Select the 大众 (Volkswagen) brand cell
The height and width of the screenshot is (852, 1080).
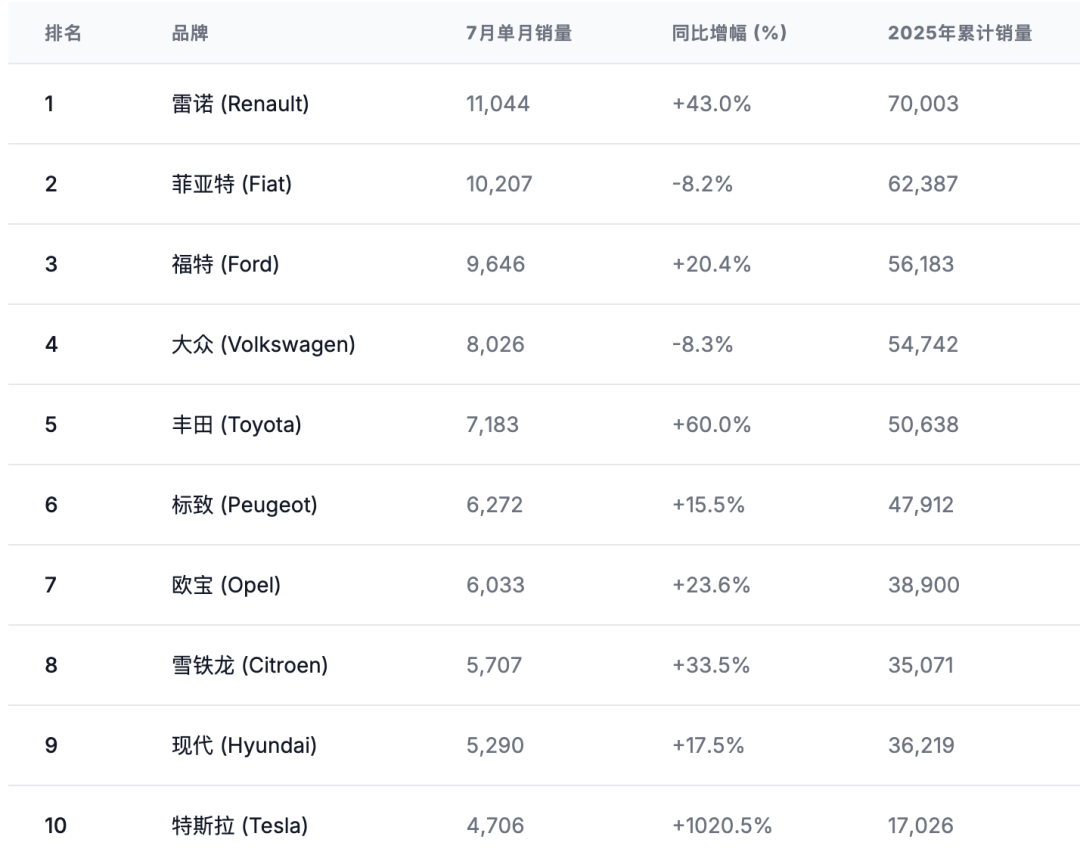tap(263, 344)
